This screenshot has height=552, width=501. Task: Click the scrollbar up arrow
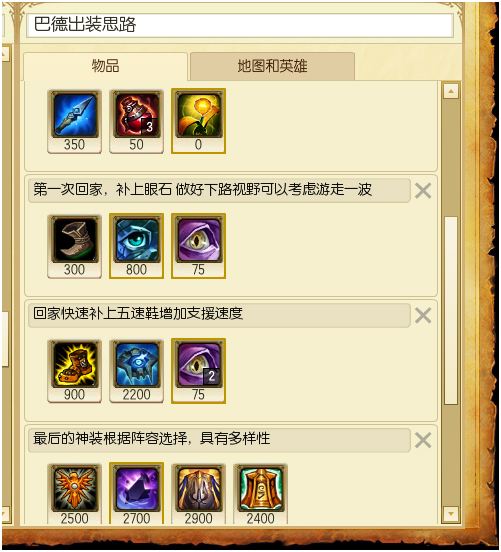click(x=451, y=92)
